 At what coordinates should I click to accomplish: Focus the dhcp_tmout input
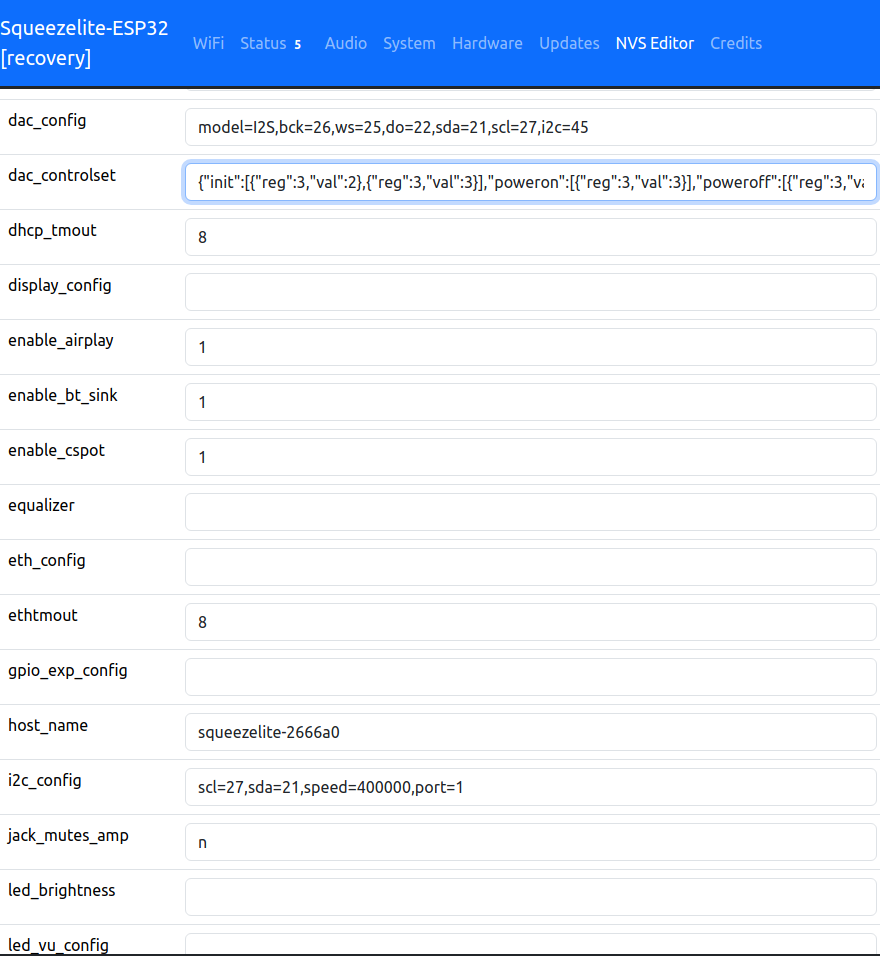point(530,237)
